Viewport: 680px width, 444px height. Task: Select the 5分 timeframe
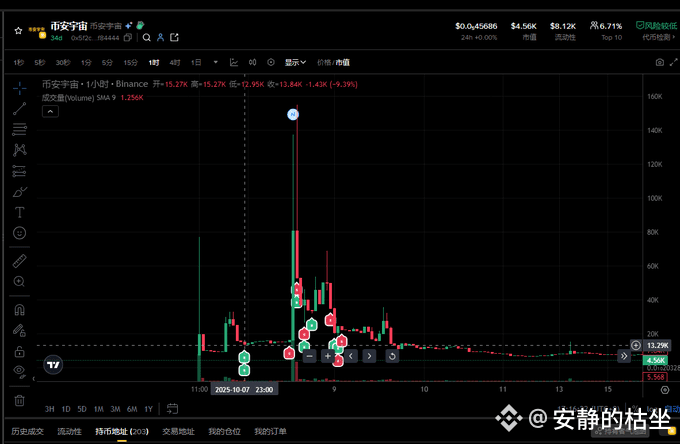pos(107,62)
